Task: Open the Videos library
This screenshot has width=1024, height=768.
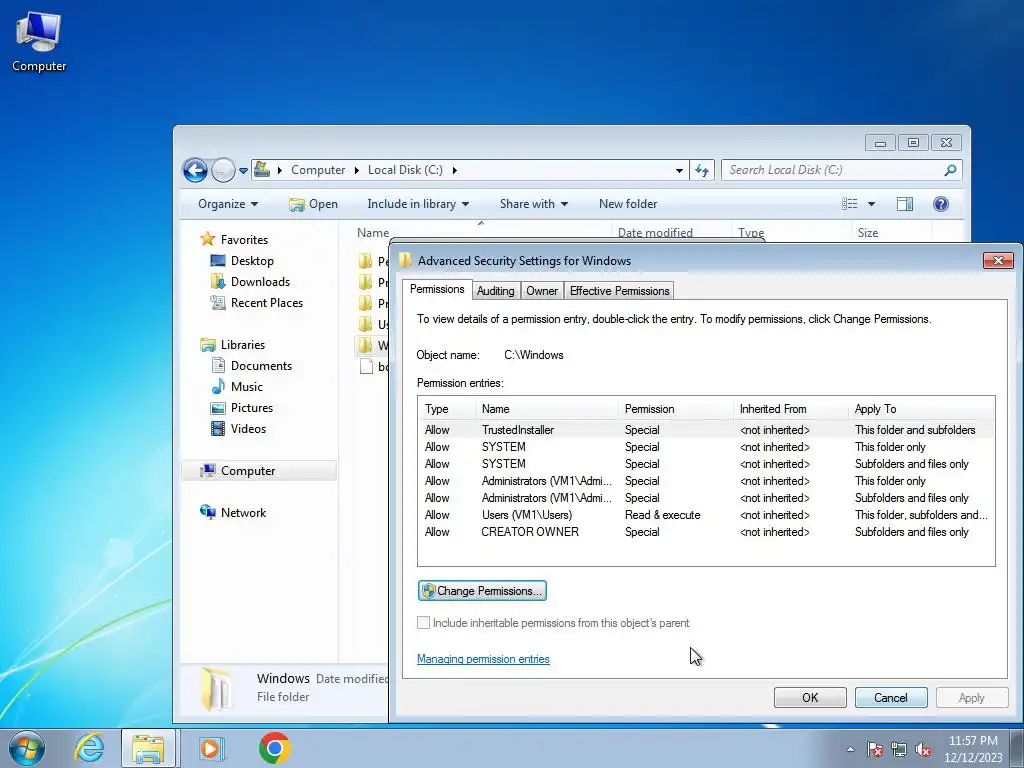Action: tap(238, 428)
